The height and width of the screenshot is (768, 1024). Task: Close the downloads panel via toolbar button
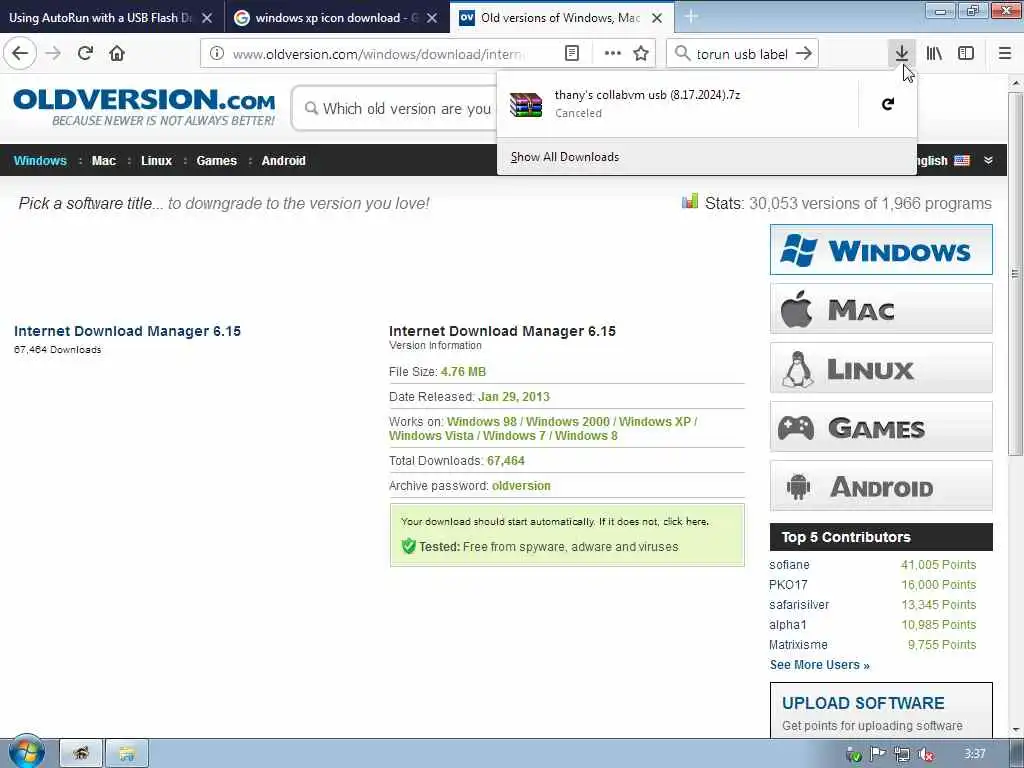coord(902,54)
